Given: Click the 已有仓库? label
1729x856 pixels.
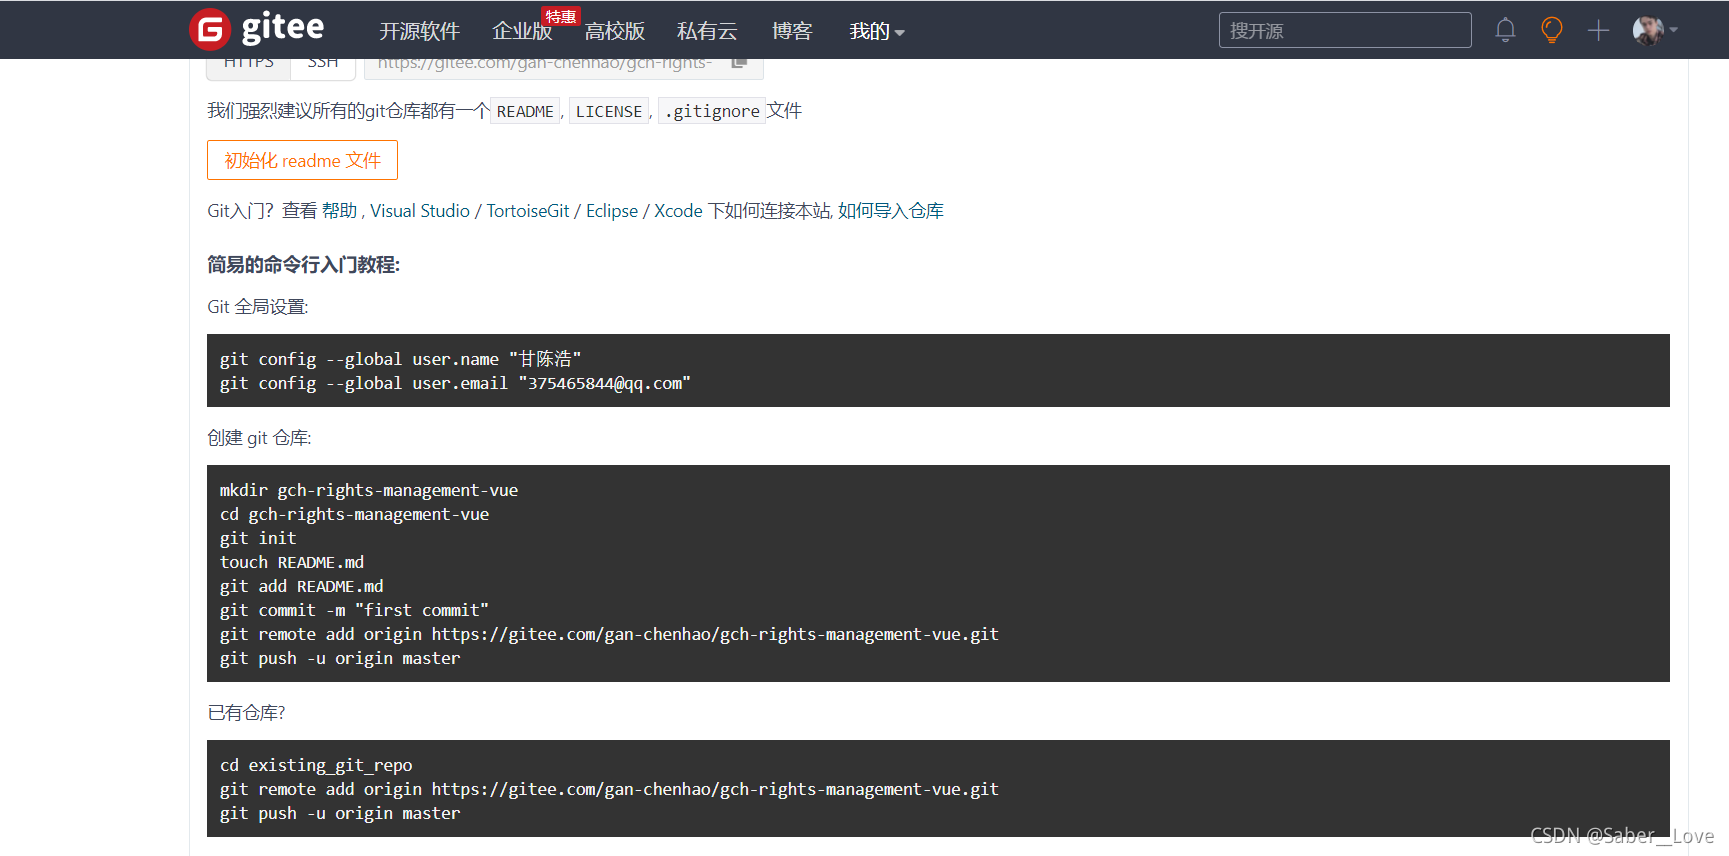Looking at the screenshot, I should coord(246,713).
